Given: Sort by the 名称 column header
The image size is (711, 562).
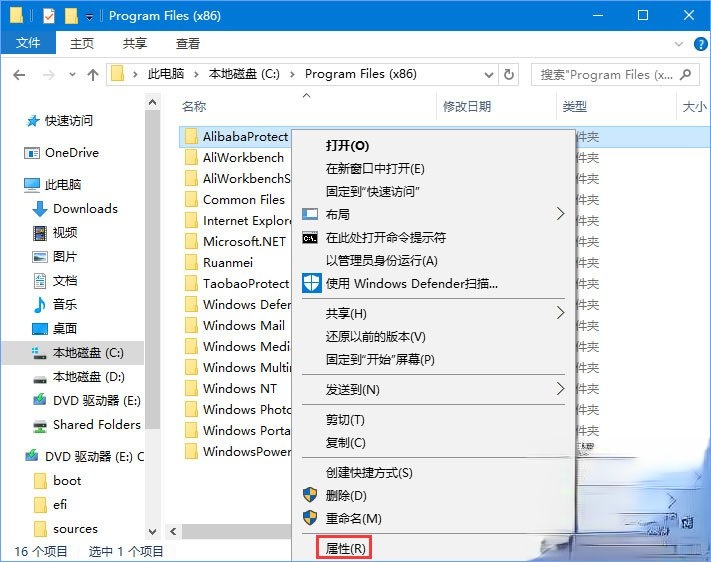Looking at the screenshot, I should (x=194, y=107).
